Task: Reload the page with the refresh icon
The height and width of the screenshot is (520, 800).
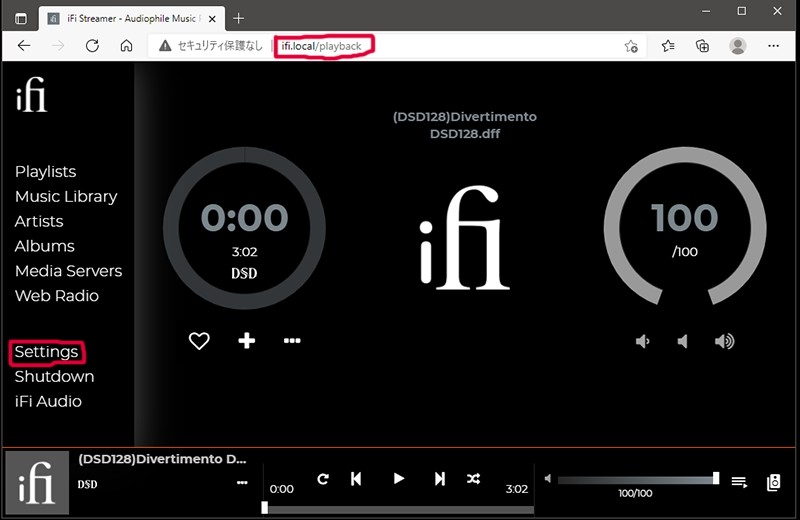Action: [x=92, y=46]
